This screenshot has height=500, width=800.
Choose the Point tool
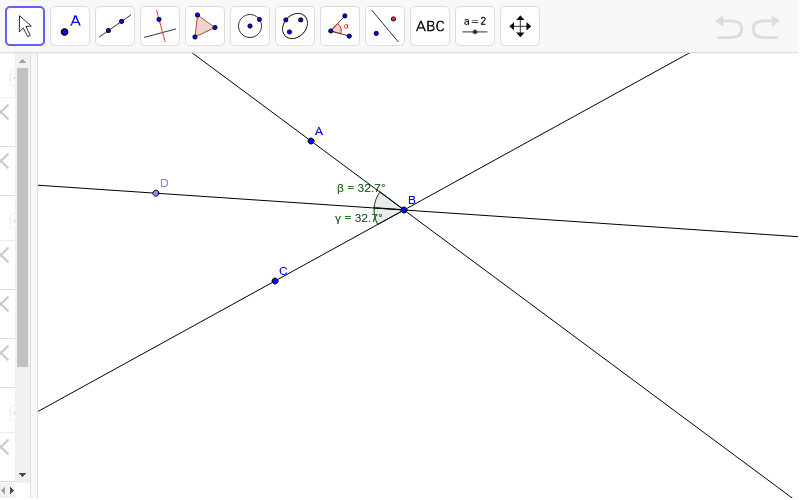click(x=70, y=26)
